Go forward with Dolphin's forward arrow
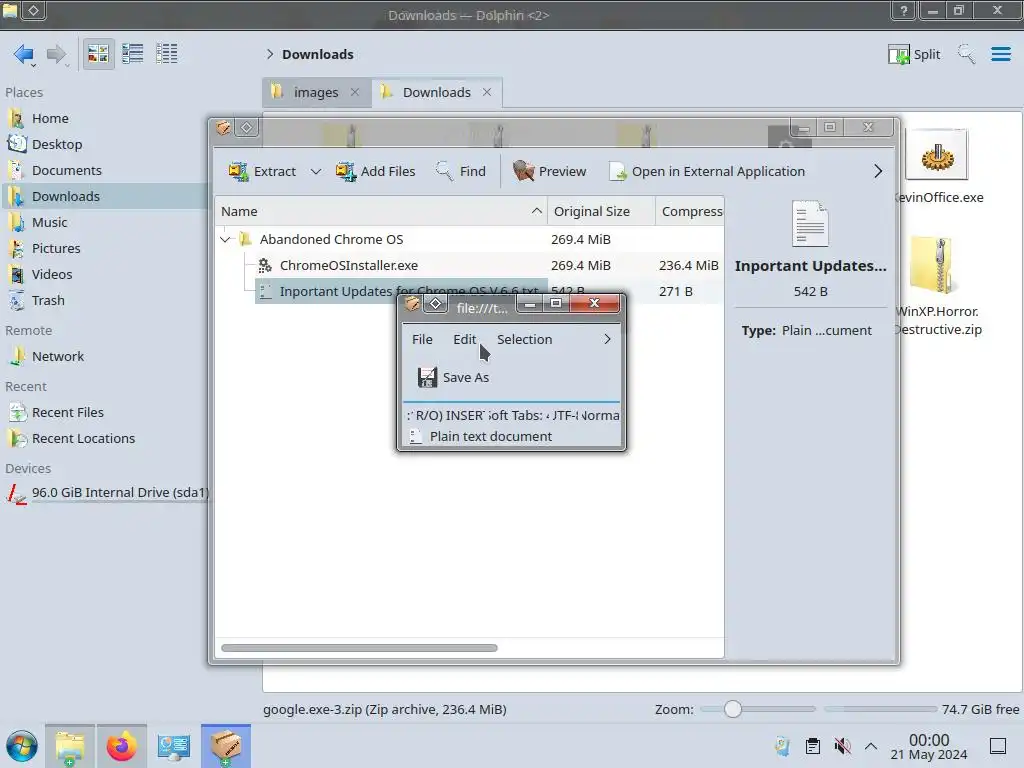 56,54
